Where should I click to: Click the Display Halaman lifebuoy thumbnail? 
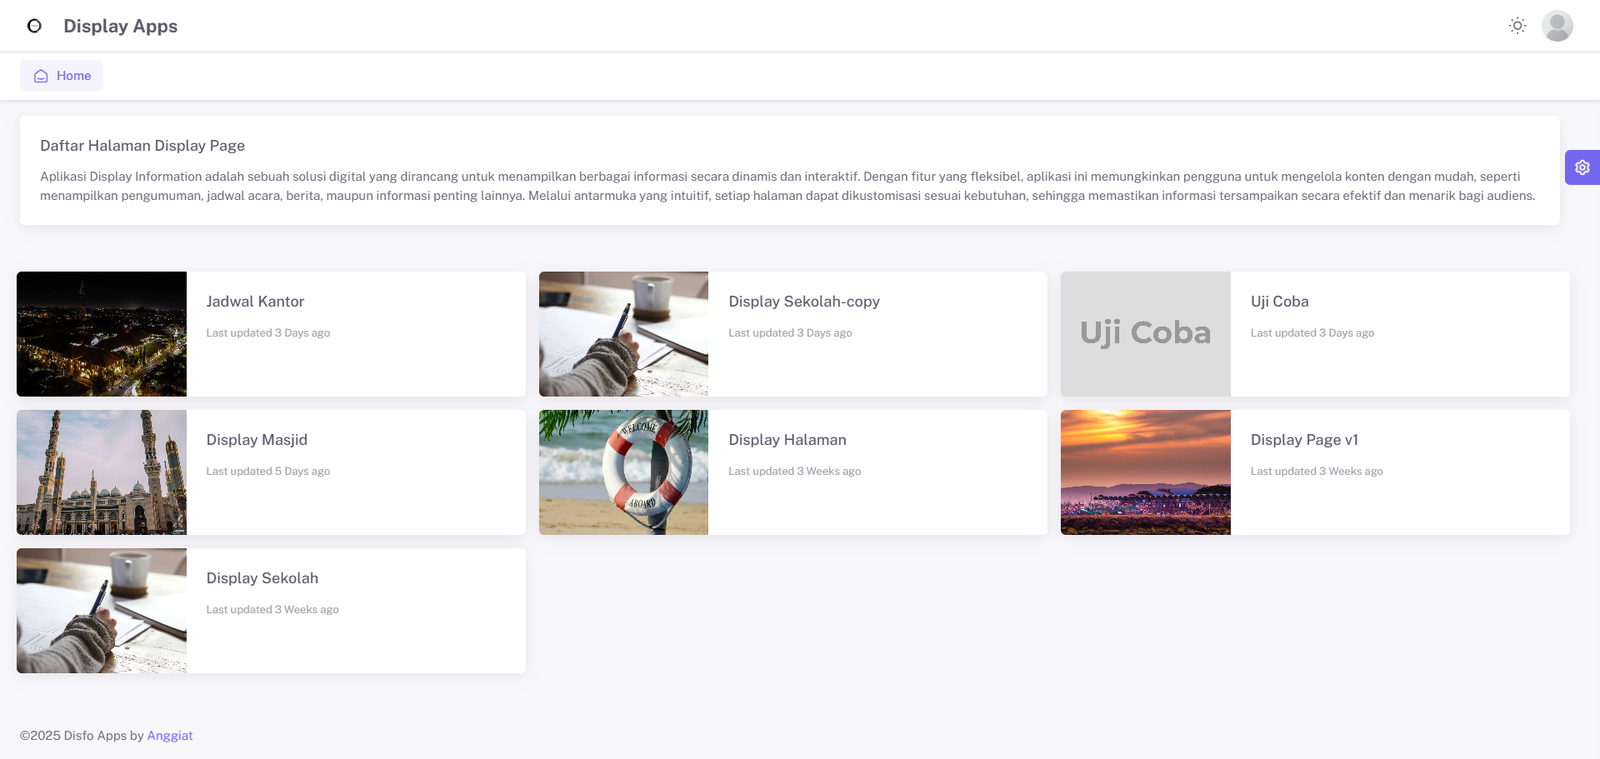tap(623, 472)
